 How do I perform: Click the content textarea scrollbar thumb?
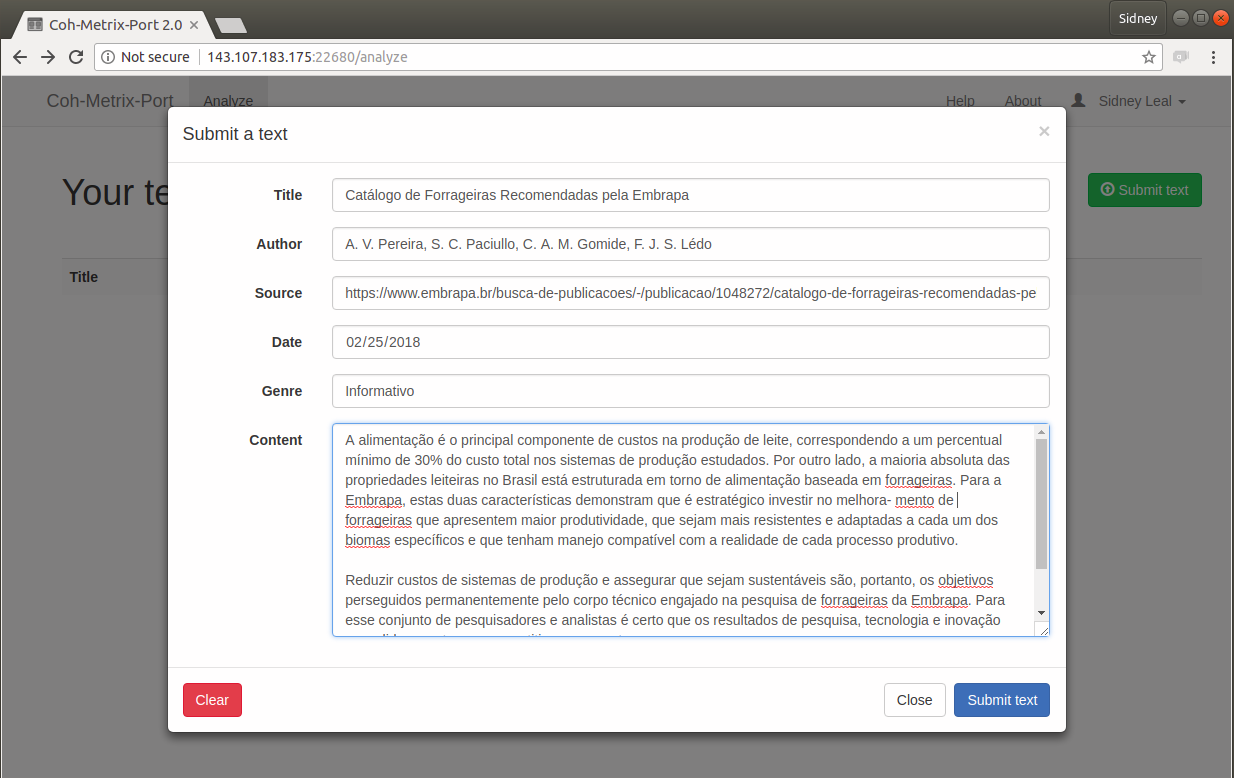[1041, 504]
